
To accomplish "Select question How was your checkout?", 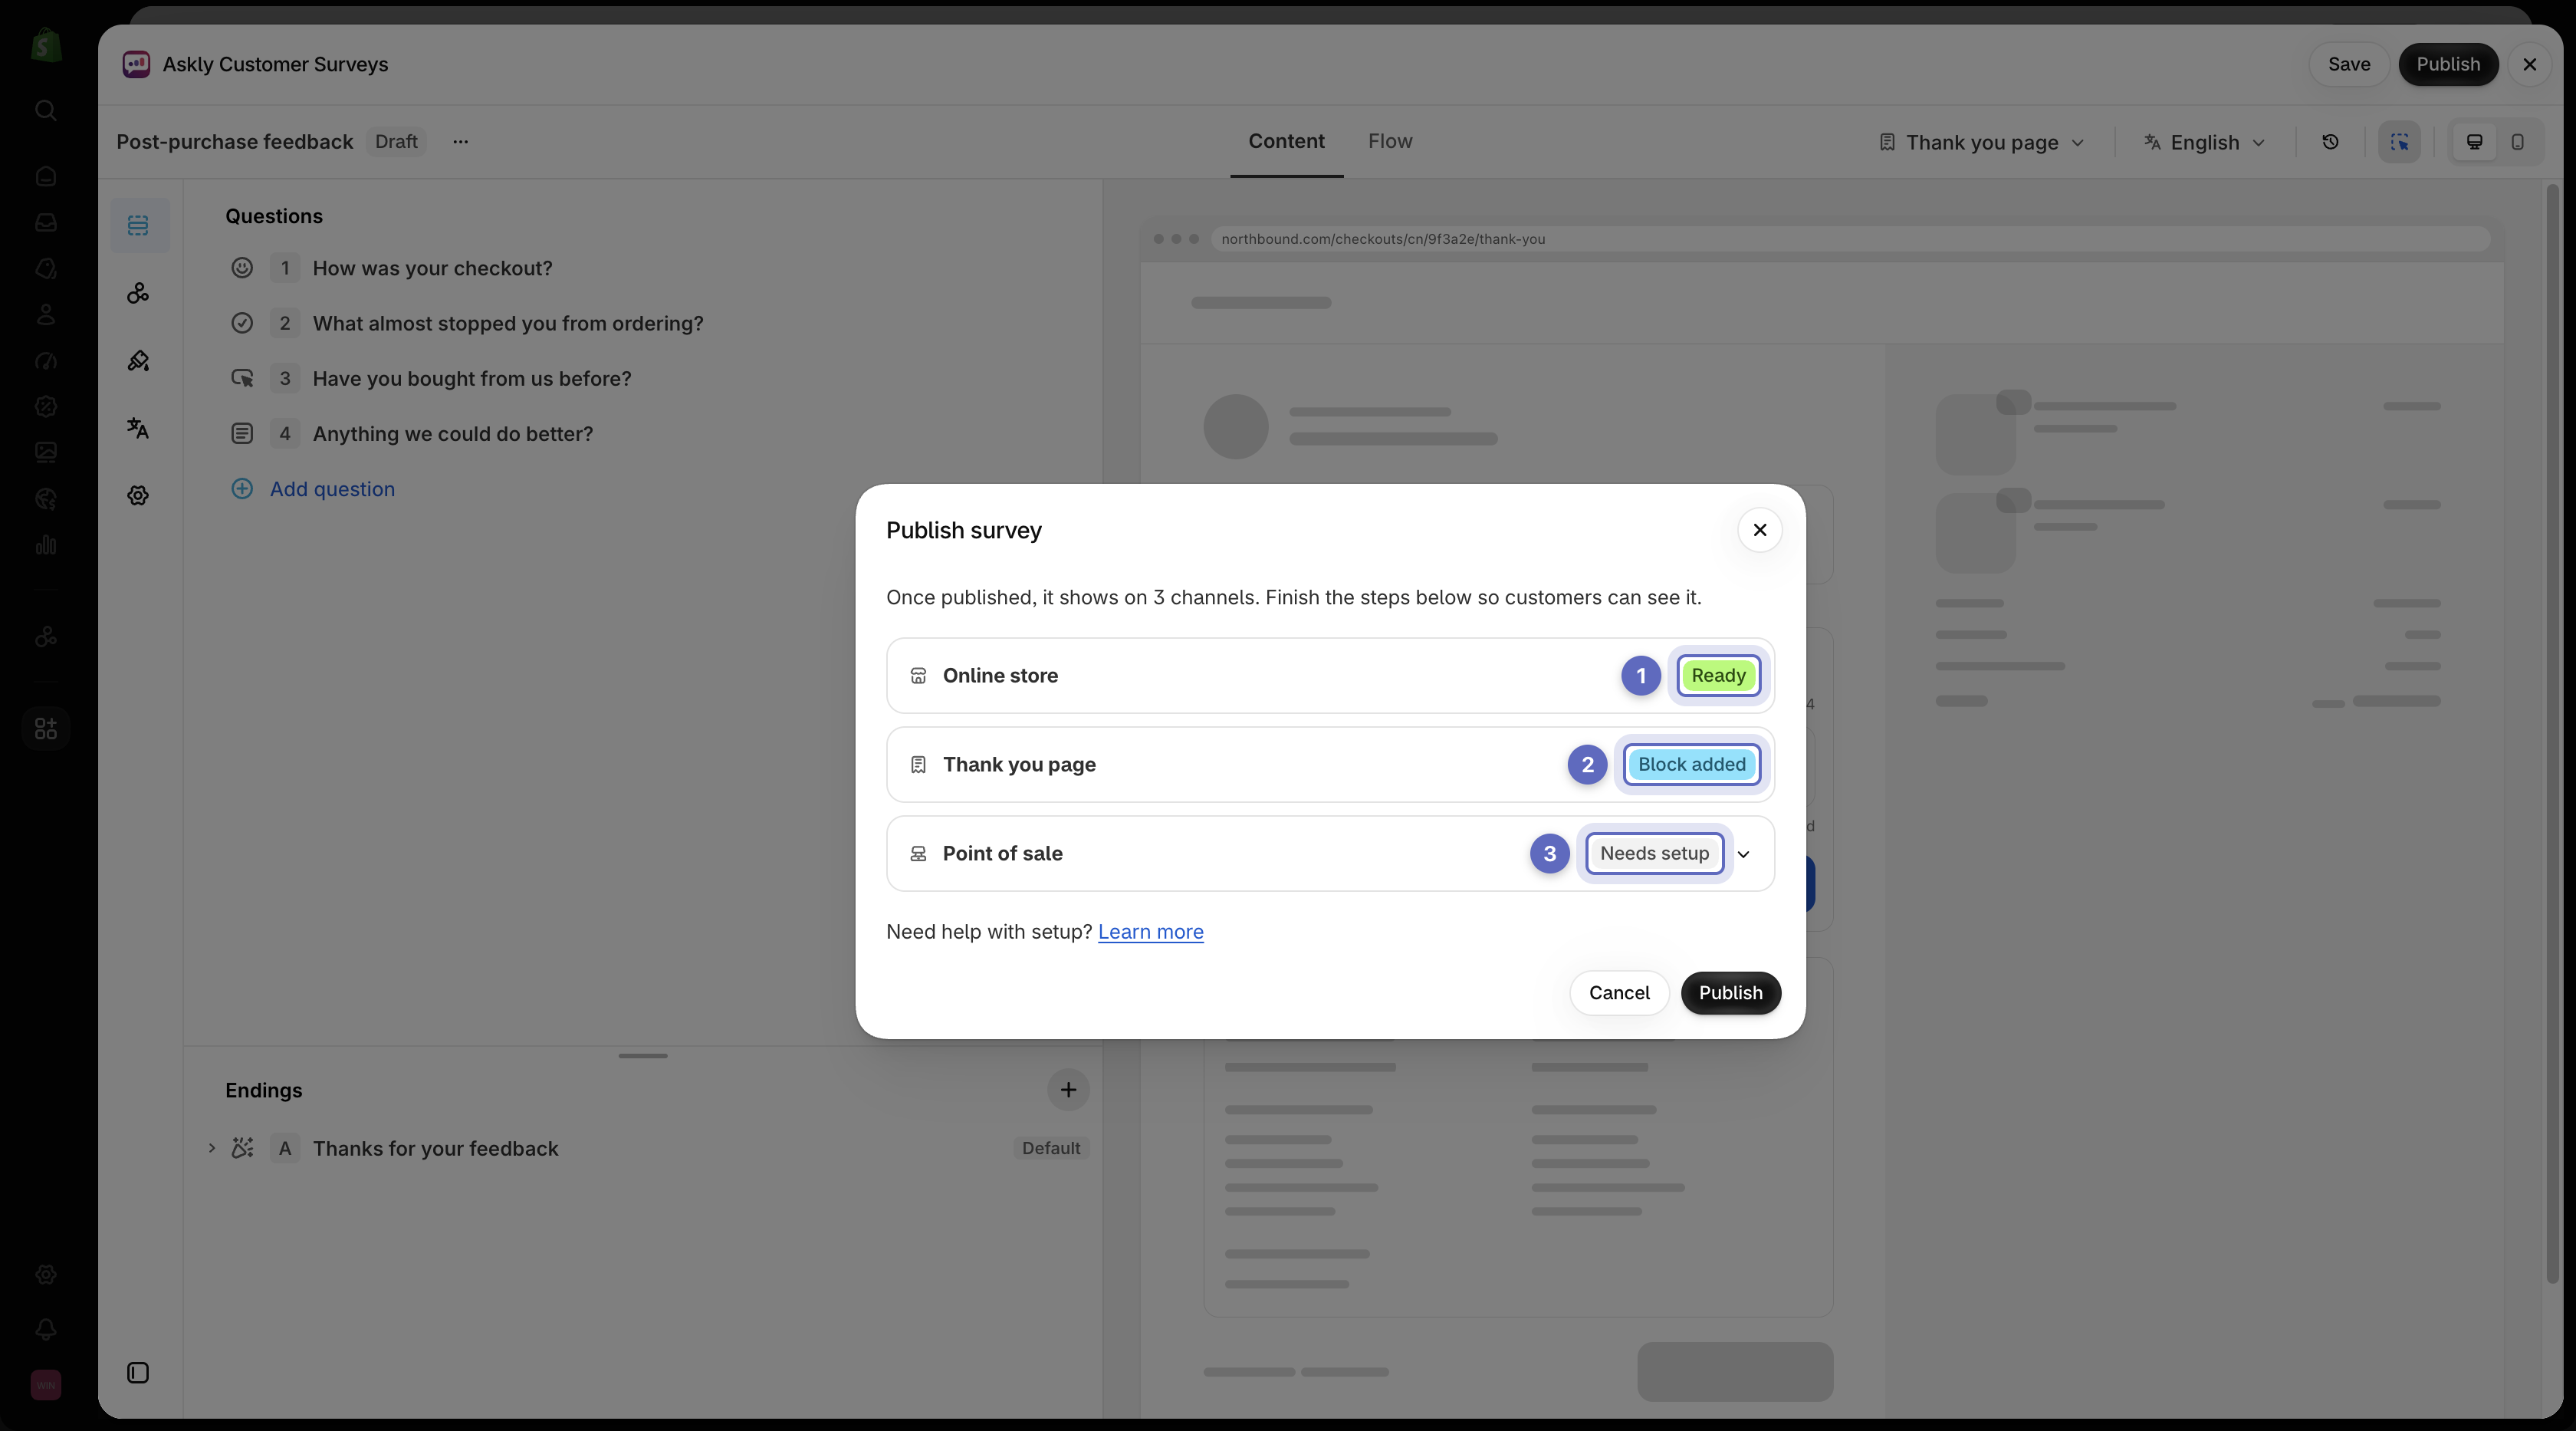I will tap(432, 268).
